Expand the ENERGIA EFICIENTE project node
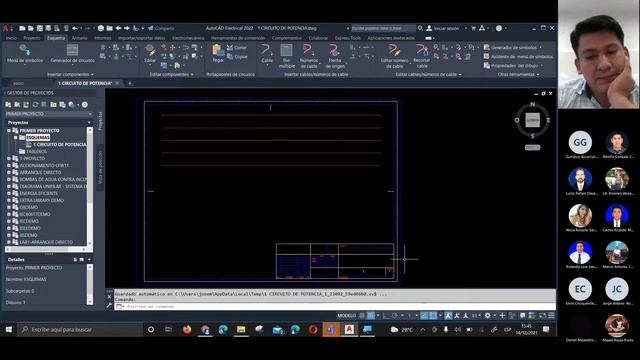 tap(9, 193)
